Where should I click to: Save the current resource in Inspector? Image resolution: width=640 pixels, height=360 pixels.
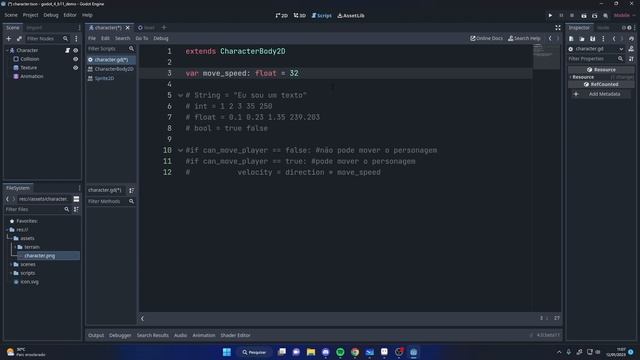click(x=593, y=39)
